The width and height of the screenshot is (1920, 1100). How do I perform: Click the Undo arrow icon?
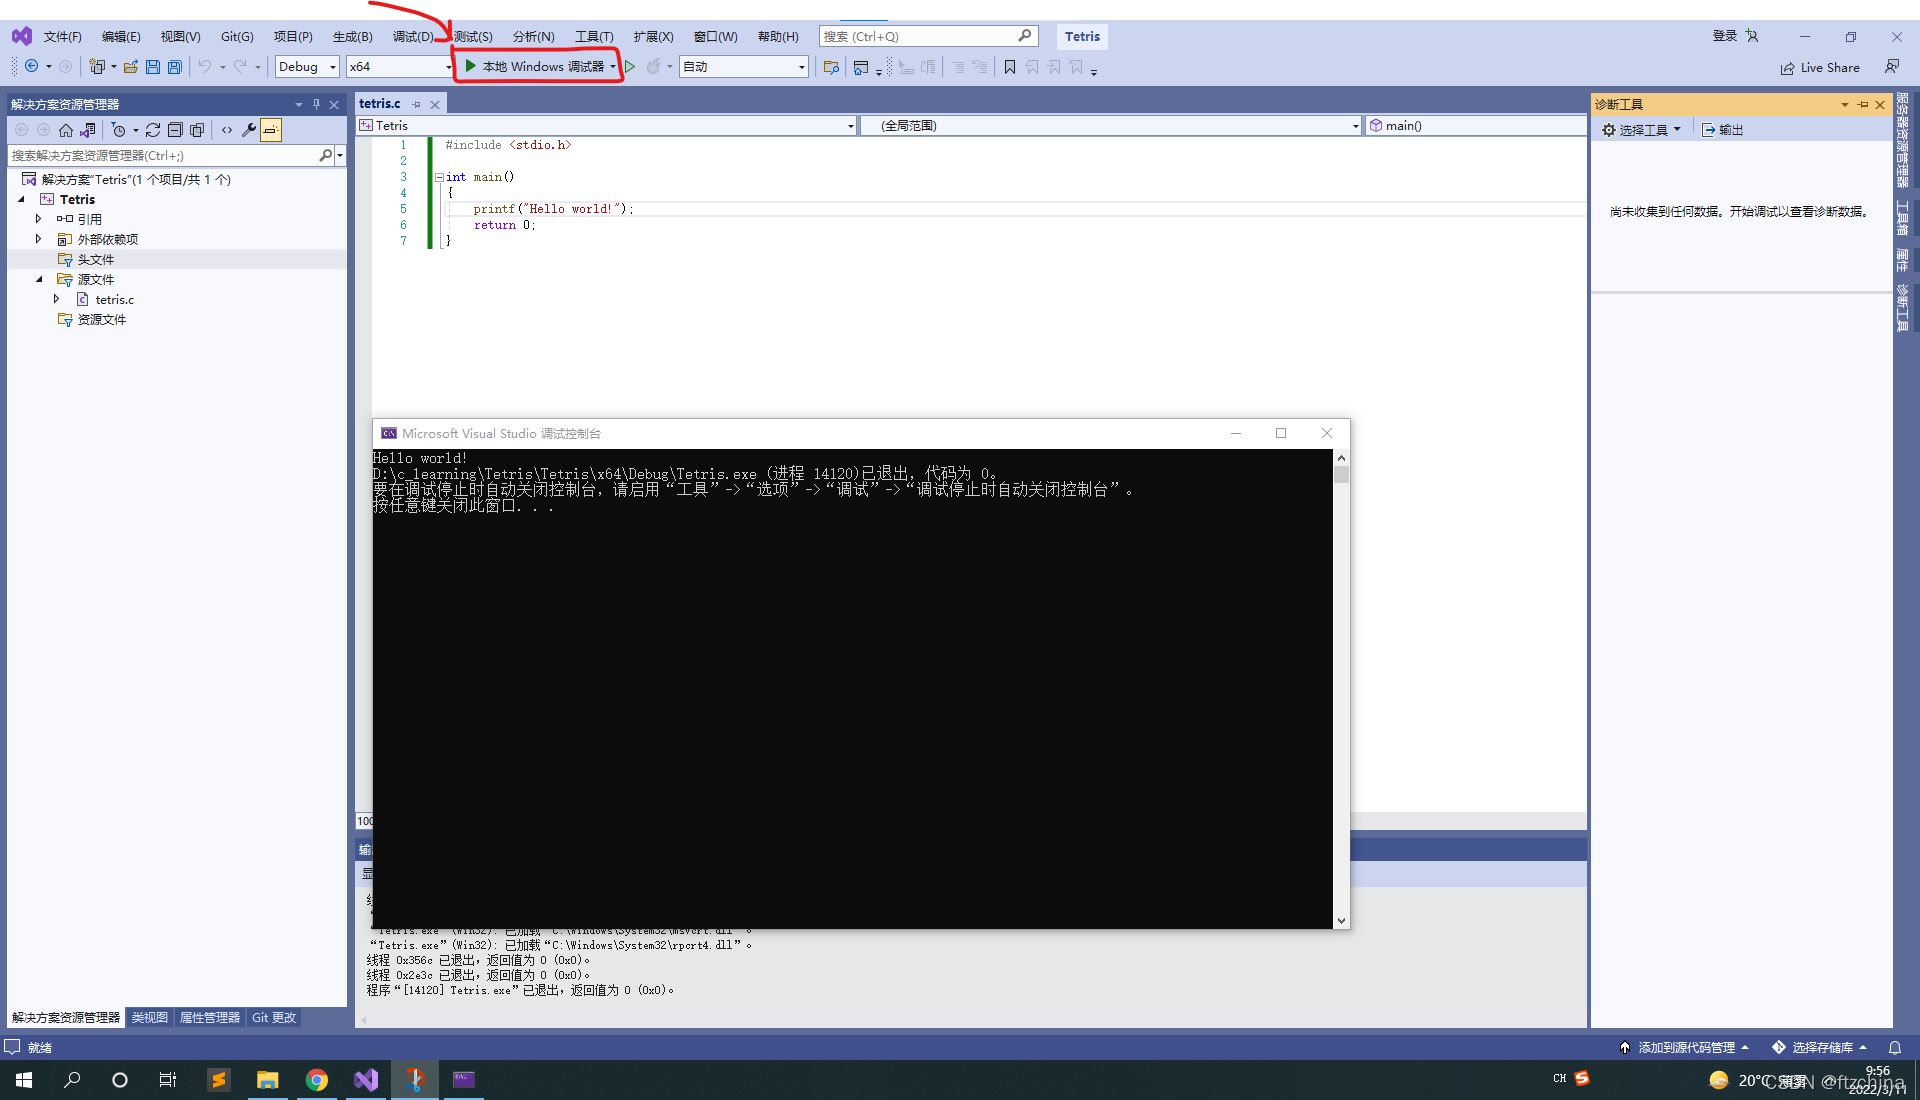pos(205,67)
